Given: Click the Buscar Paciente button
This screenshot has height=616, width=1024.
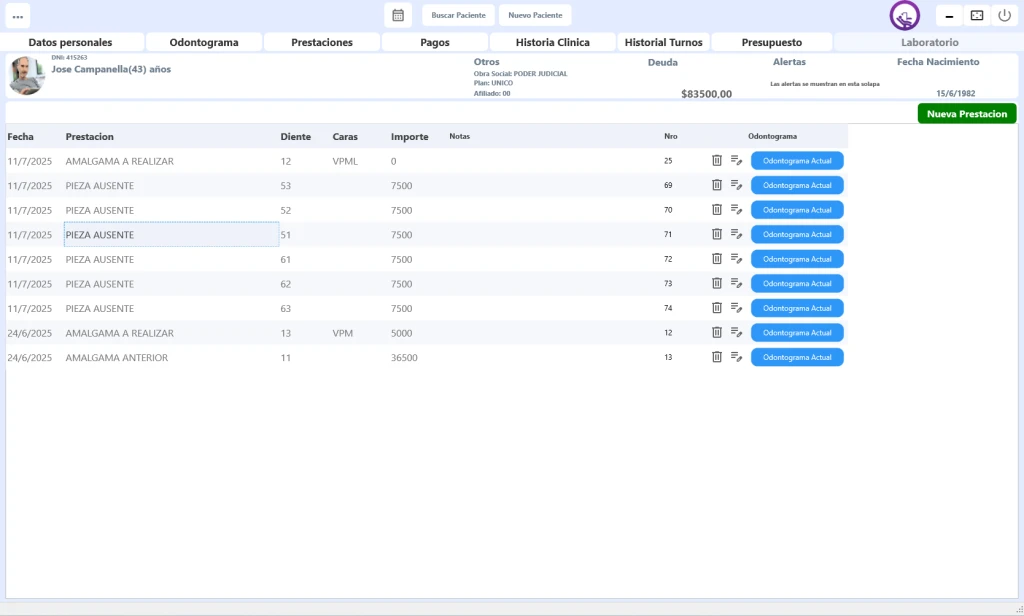Looking at the screenshot, I should coord(458,15).
